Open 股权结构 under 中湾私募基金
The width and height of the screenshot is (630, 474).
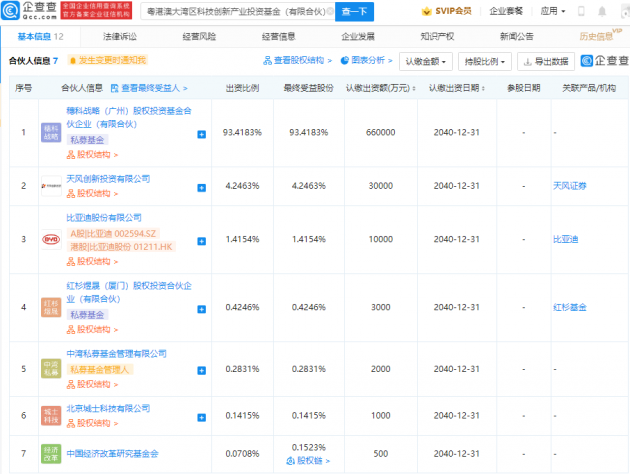92,384
